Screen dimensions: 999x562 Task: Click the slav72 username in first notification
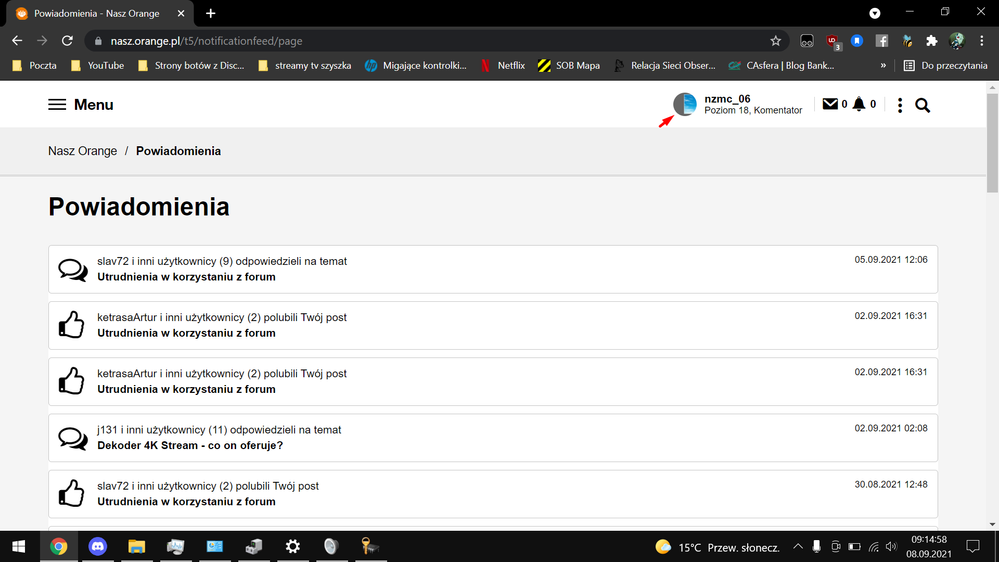(x=113, y=261)
